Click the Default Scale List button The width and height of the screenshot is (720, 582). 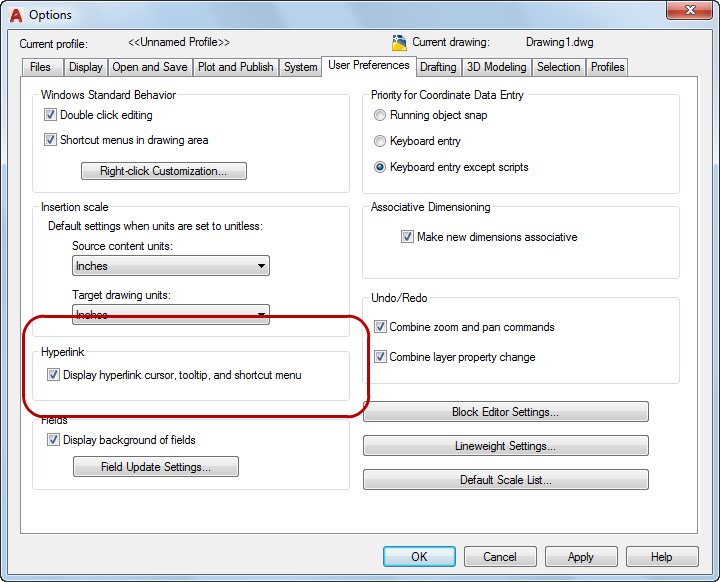click(505, 480)
